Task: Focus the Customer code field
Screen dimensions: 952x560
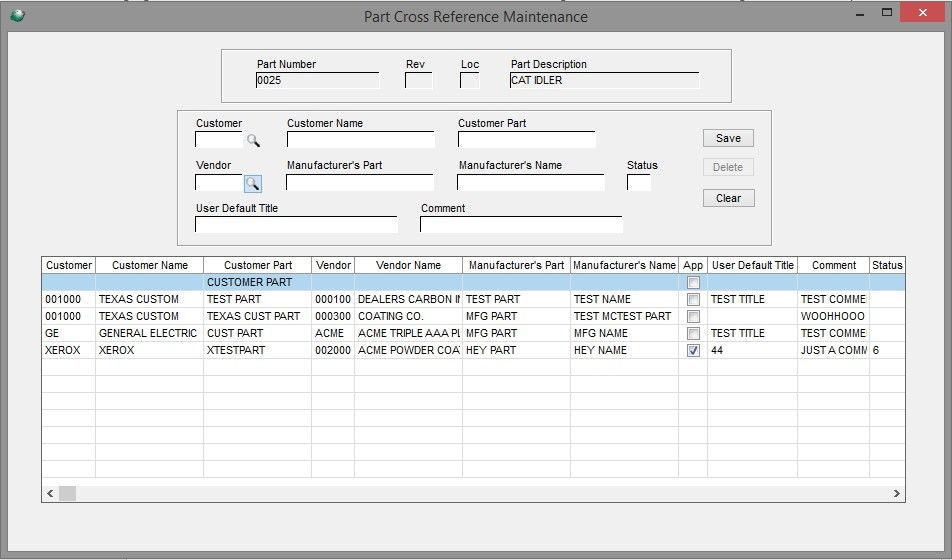Action: (219, 140)
